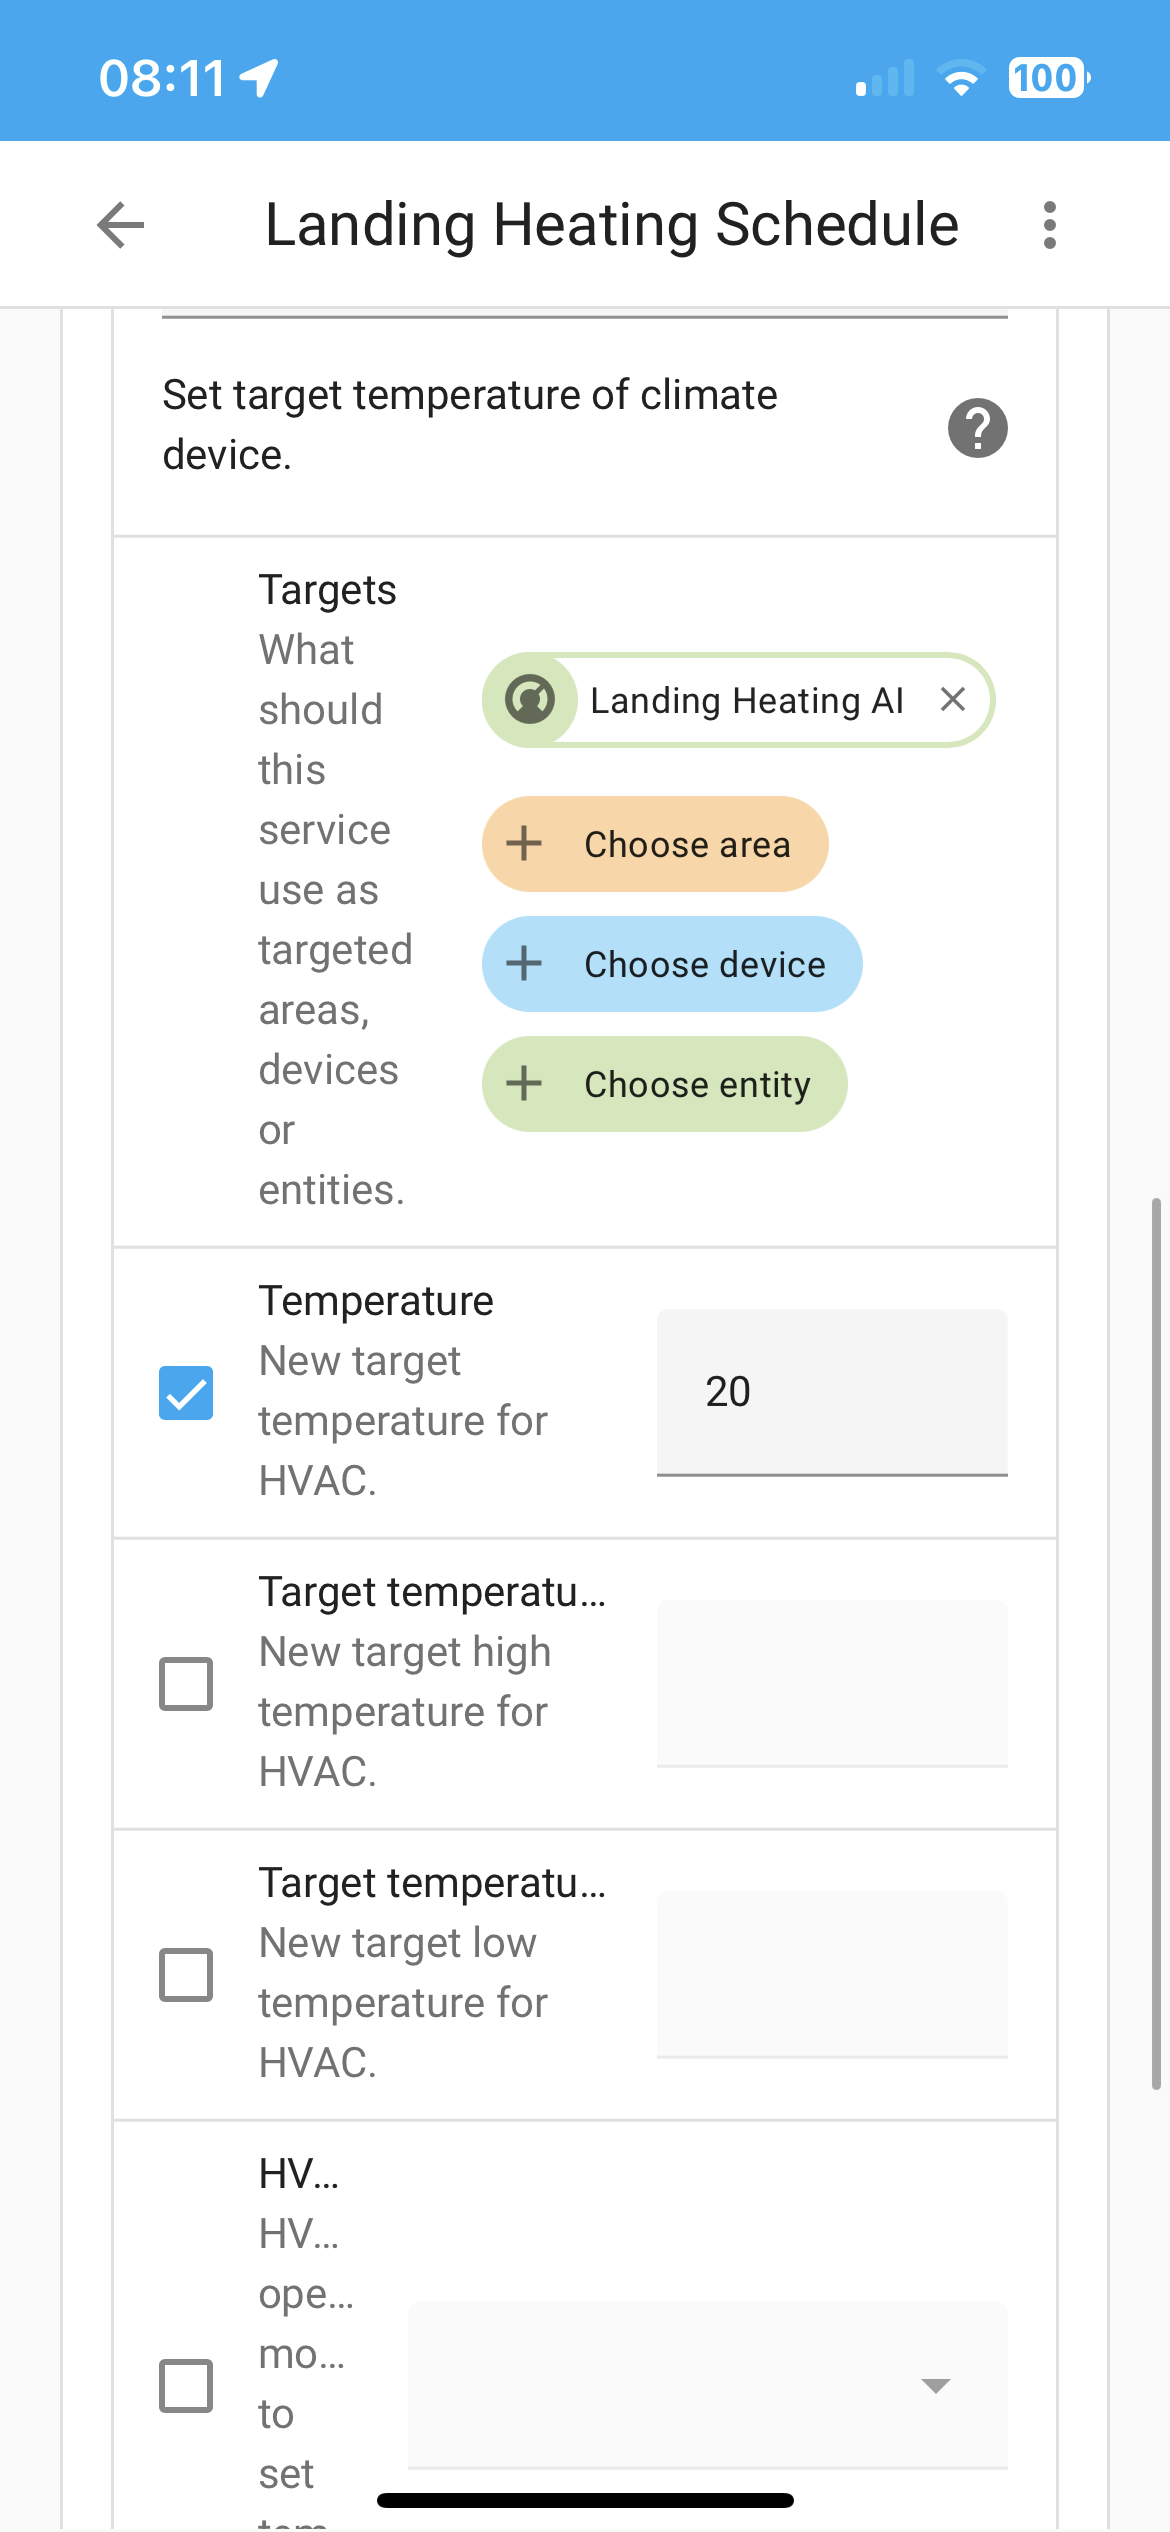Click the plus icon on Choose area
Screen dimensions: 1170x2532
(524, 844)
